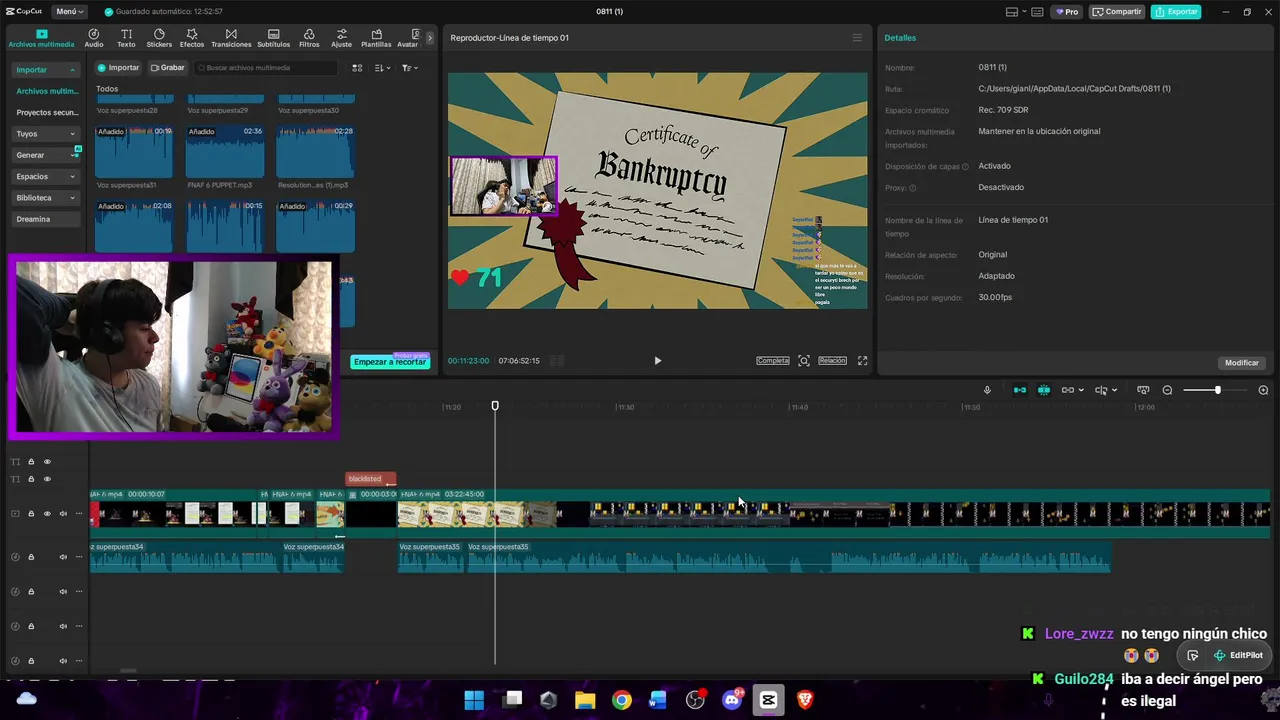Click the Pro badge button
This screenshot has height=720, width=1280.
[x=1067, y=12]
